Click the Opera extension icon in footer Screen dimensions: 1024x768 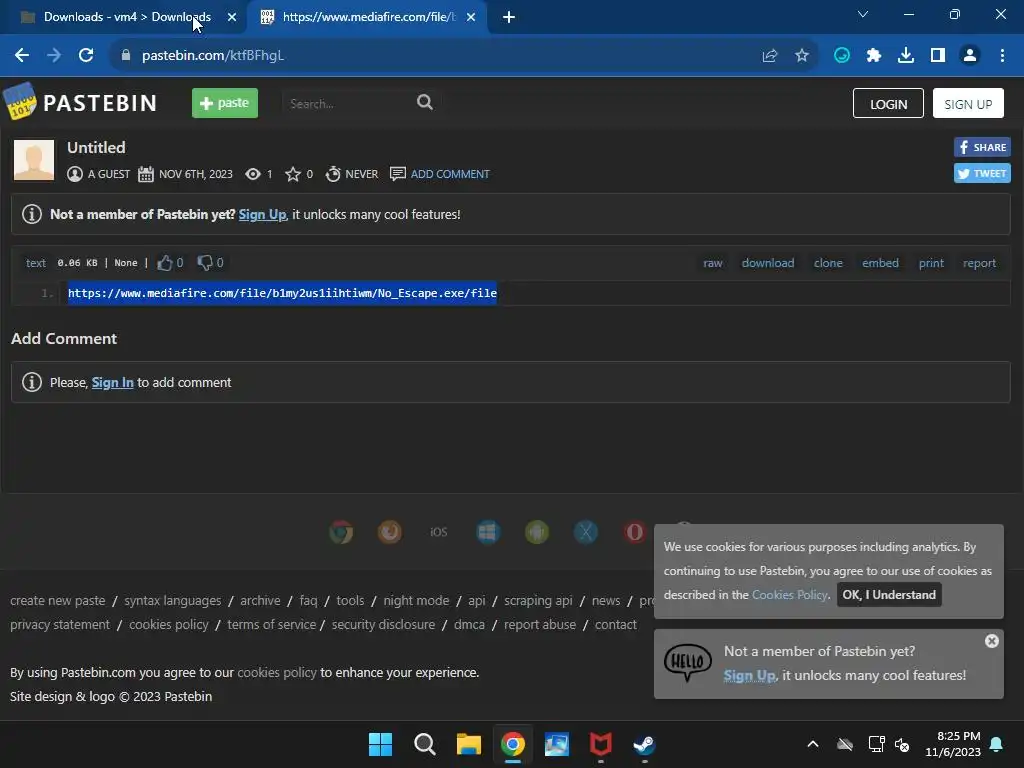coord(635,532)
